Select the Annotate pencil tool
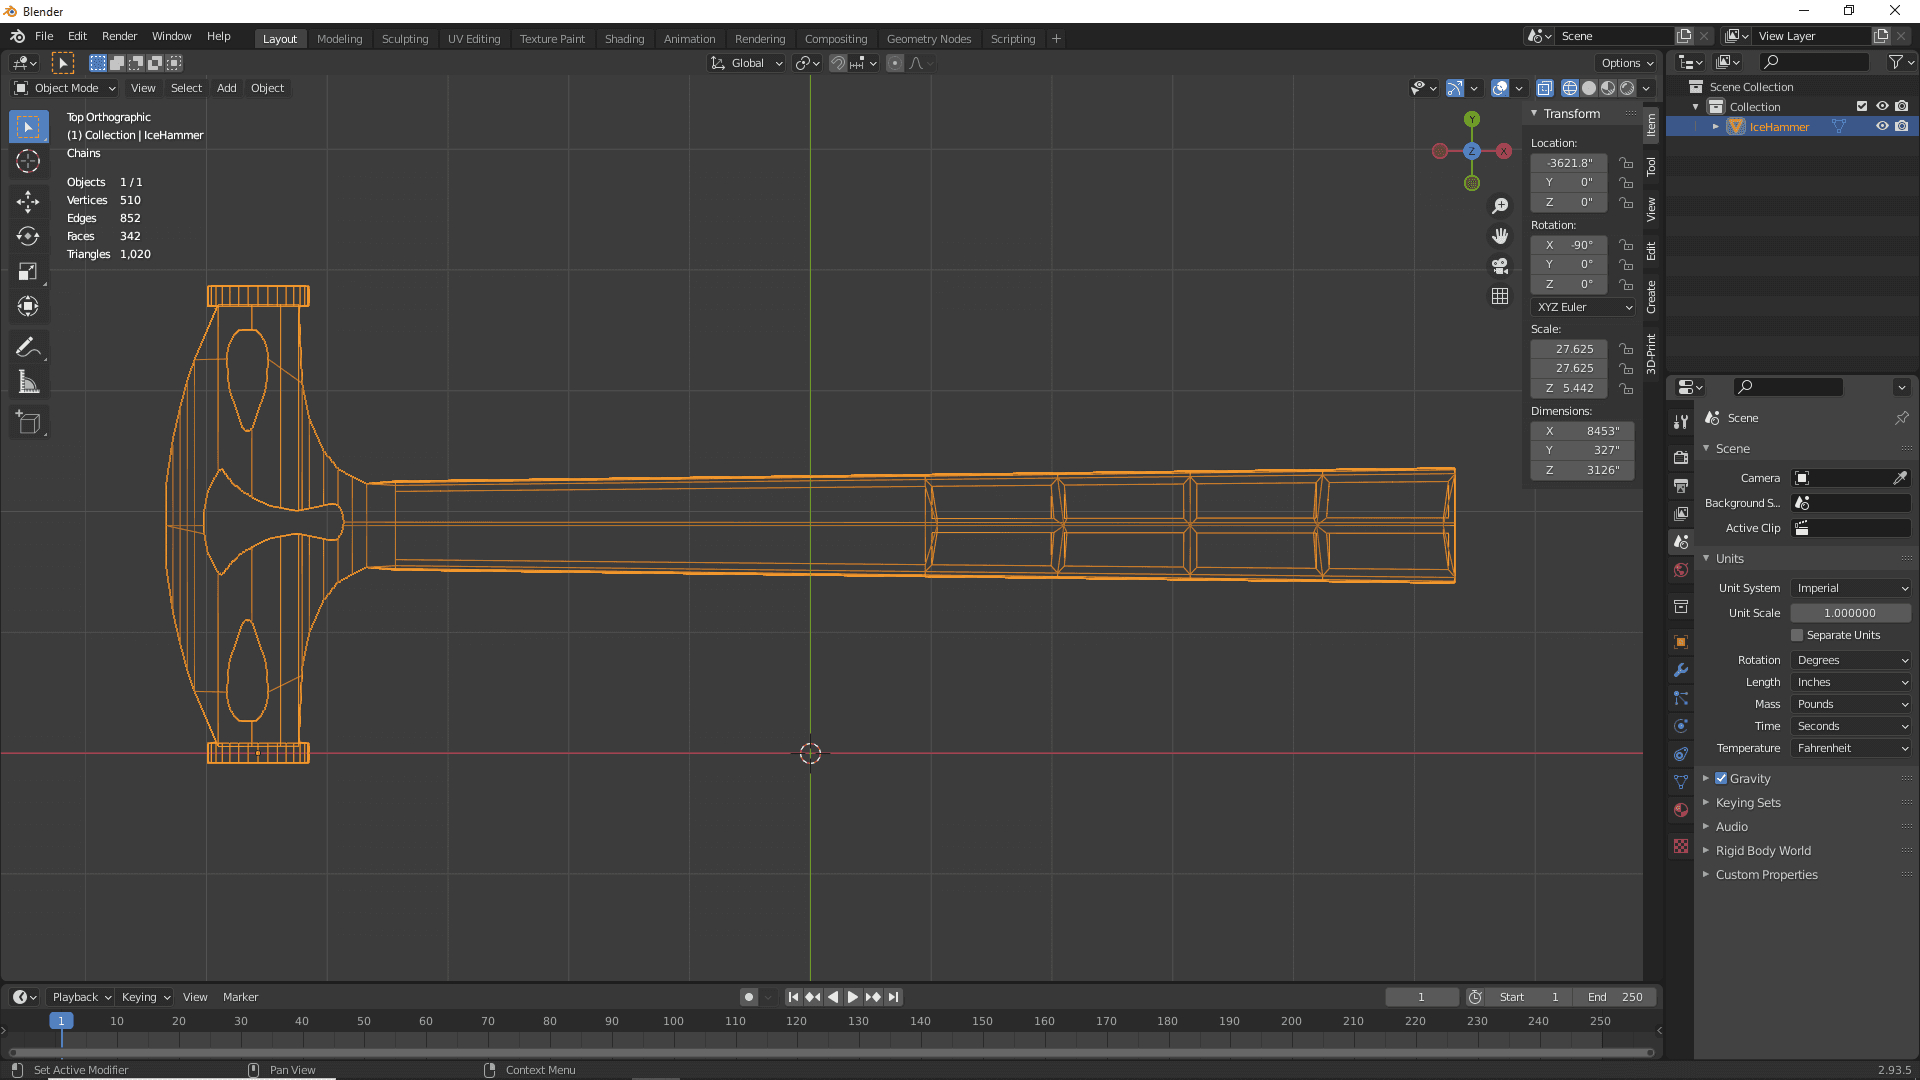The width and height of the screenshot is (1920, 1080). (x=28, y=348)
